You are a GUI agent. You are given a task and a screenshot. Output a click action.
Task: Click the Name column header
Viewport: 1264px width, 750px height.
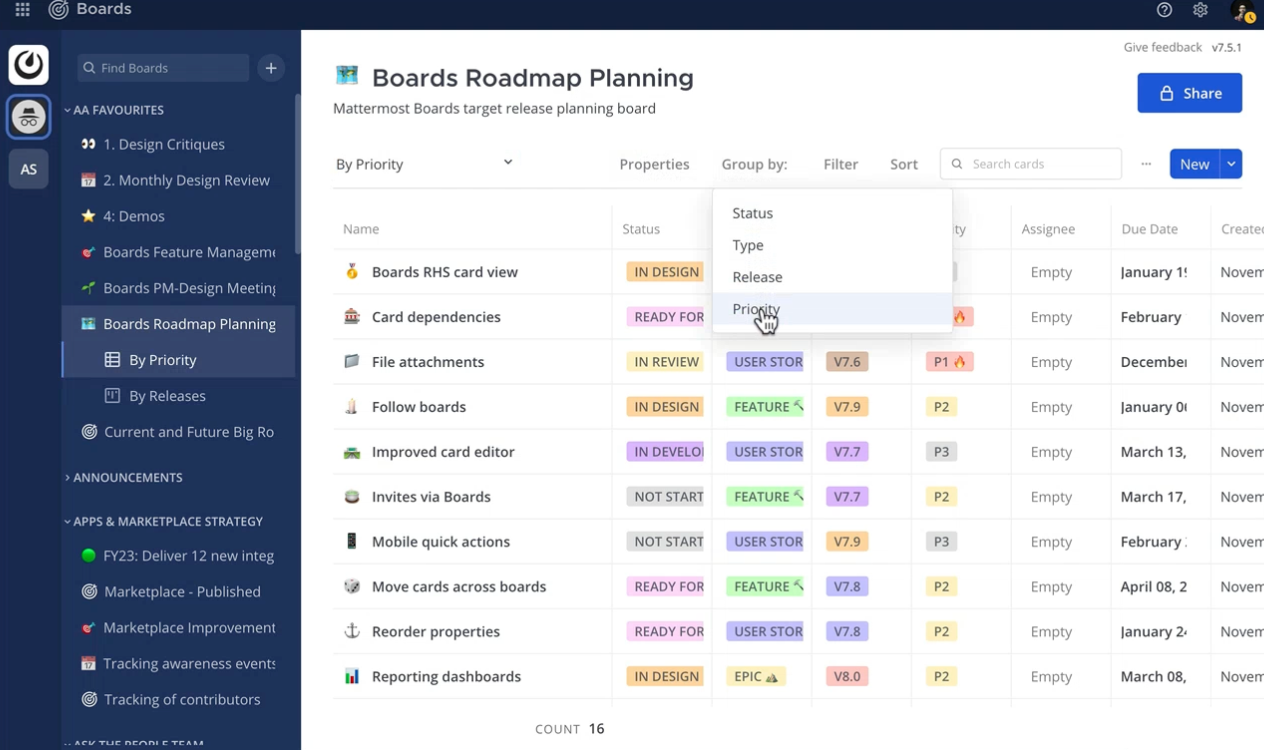point(361,229)
